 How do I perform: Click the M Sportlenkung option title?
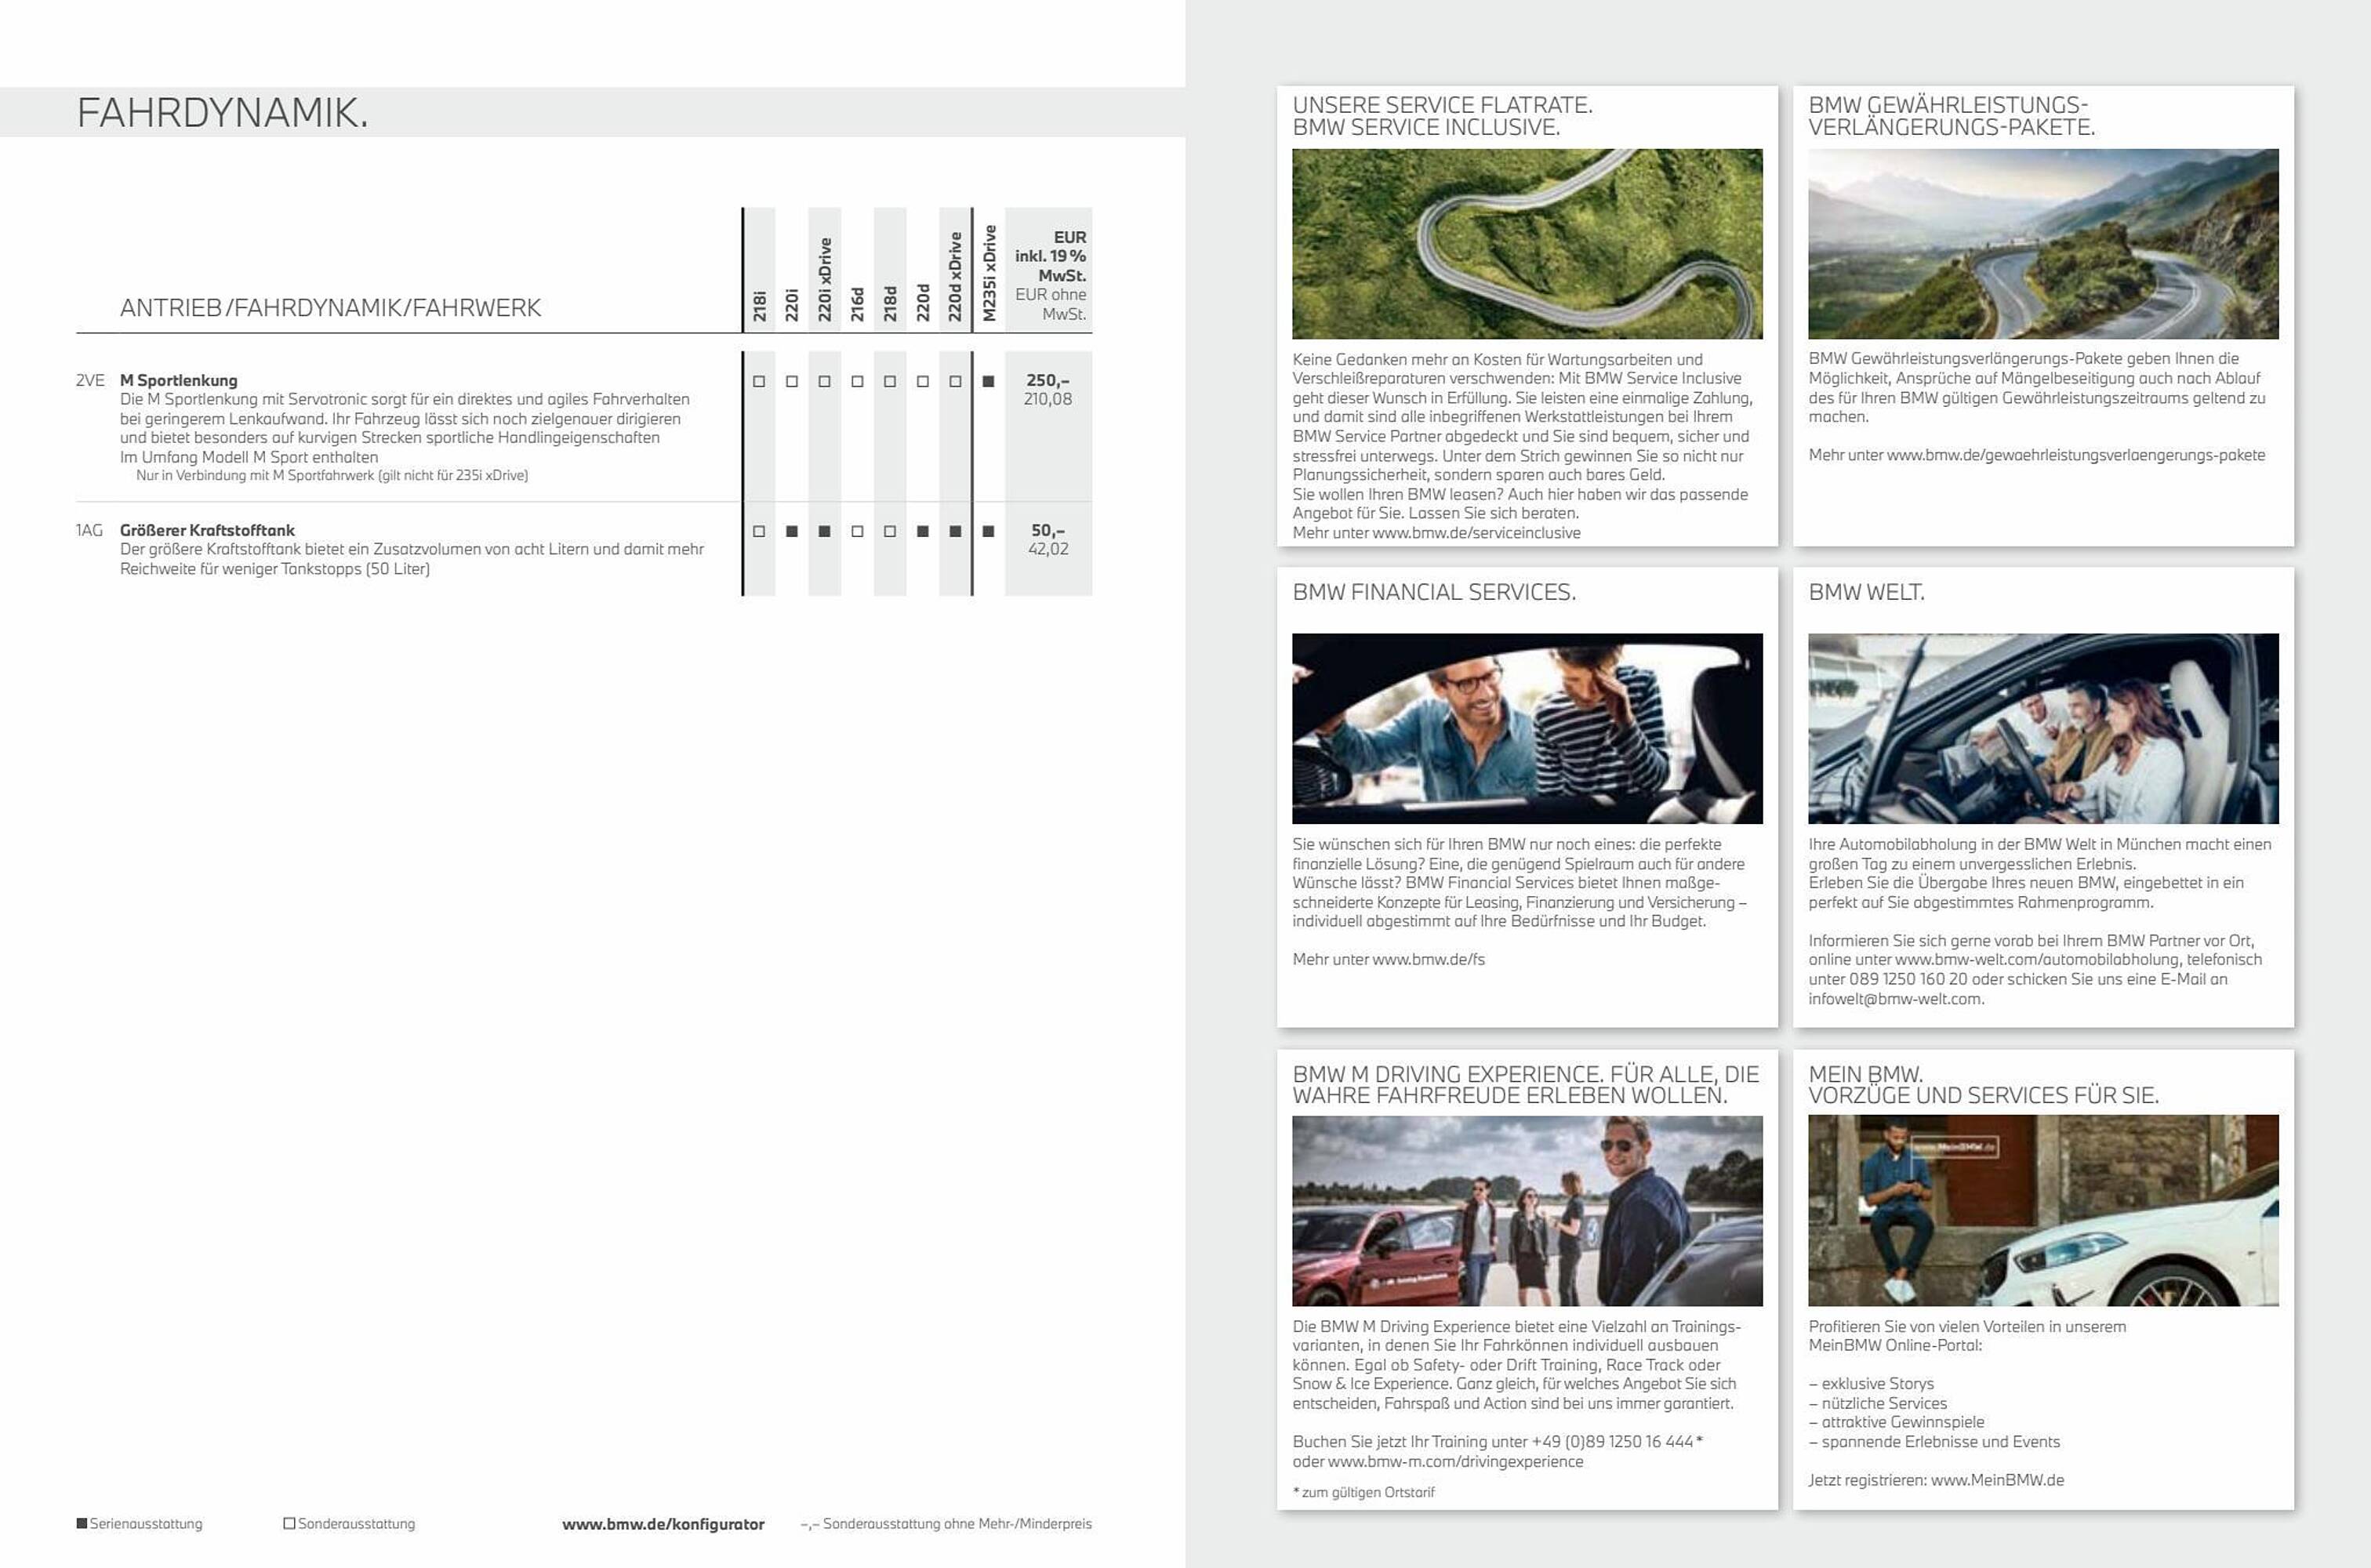pyautogui.click(x=179, y=380)
